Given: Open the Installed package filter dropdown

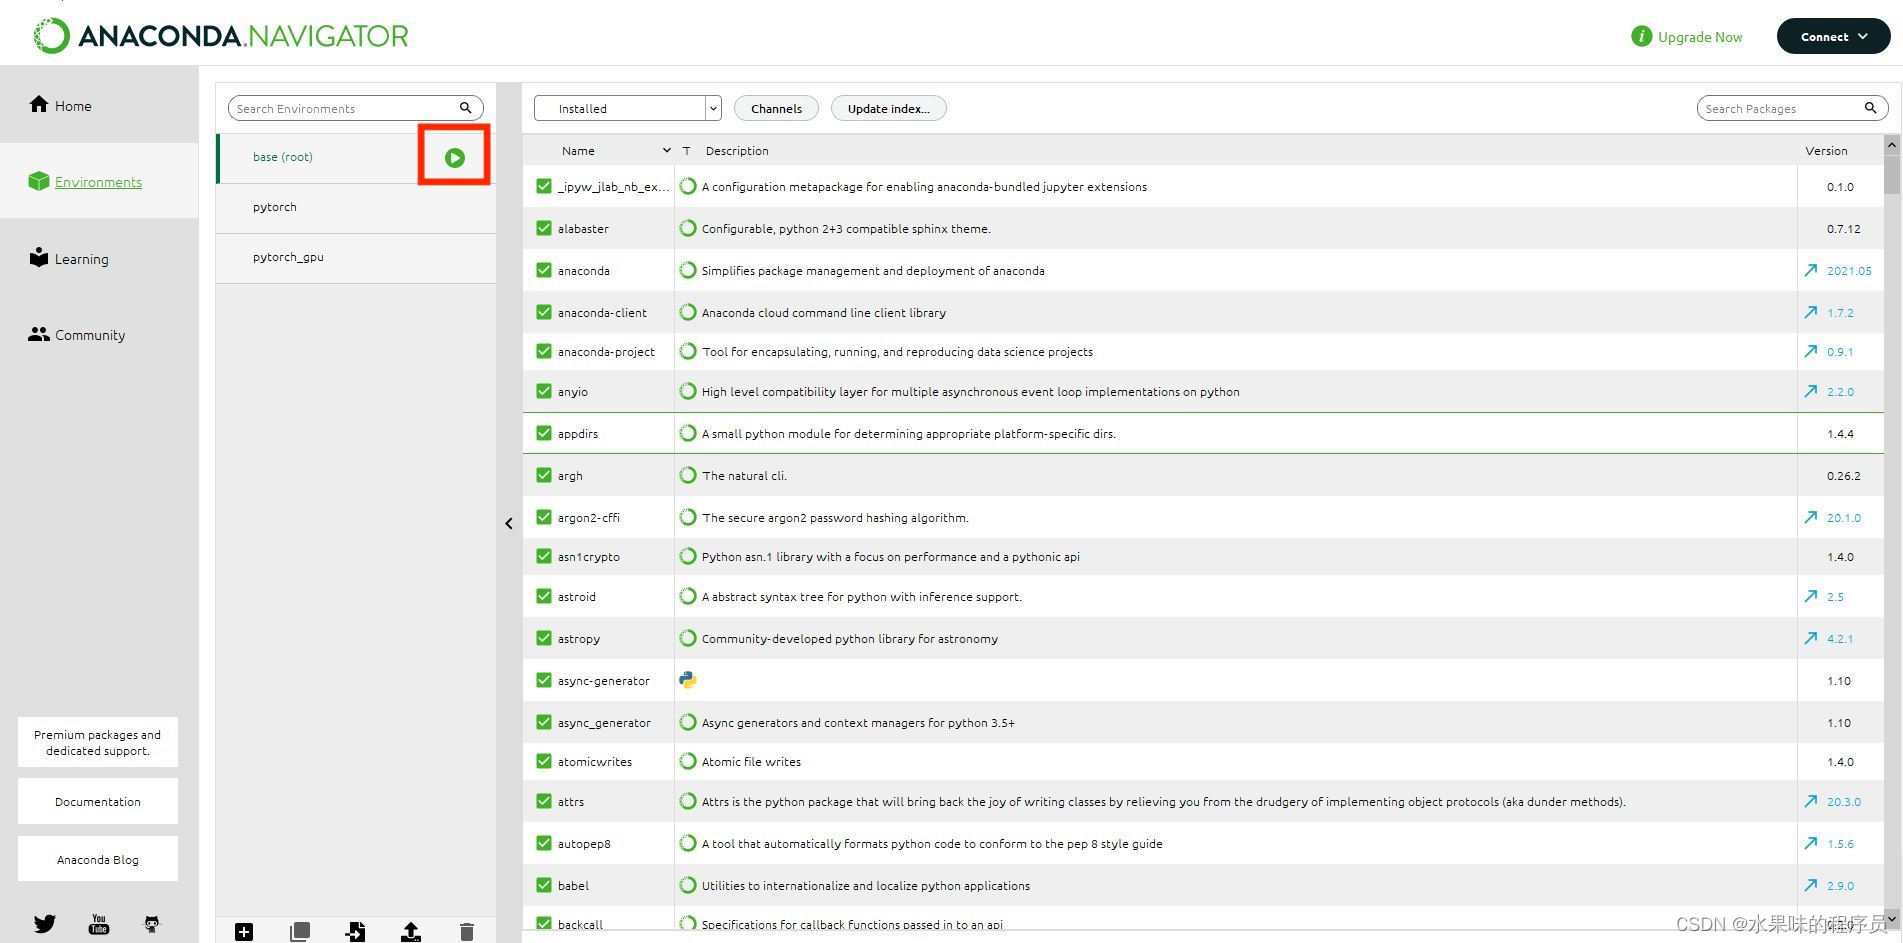Looking at the screenshot, I should (627, 108).
